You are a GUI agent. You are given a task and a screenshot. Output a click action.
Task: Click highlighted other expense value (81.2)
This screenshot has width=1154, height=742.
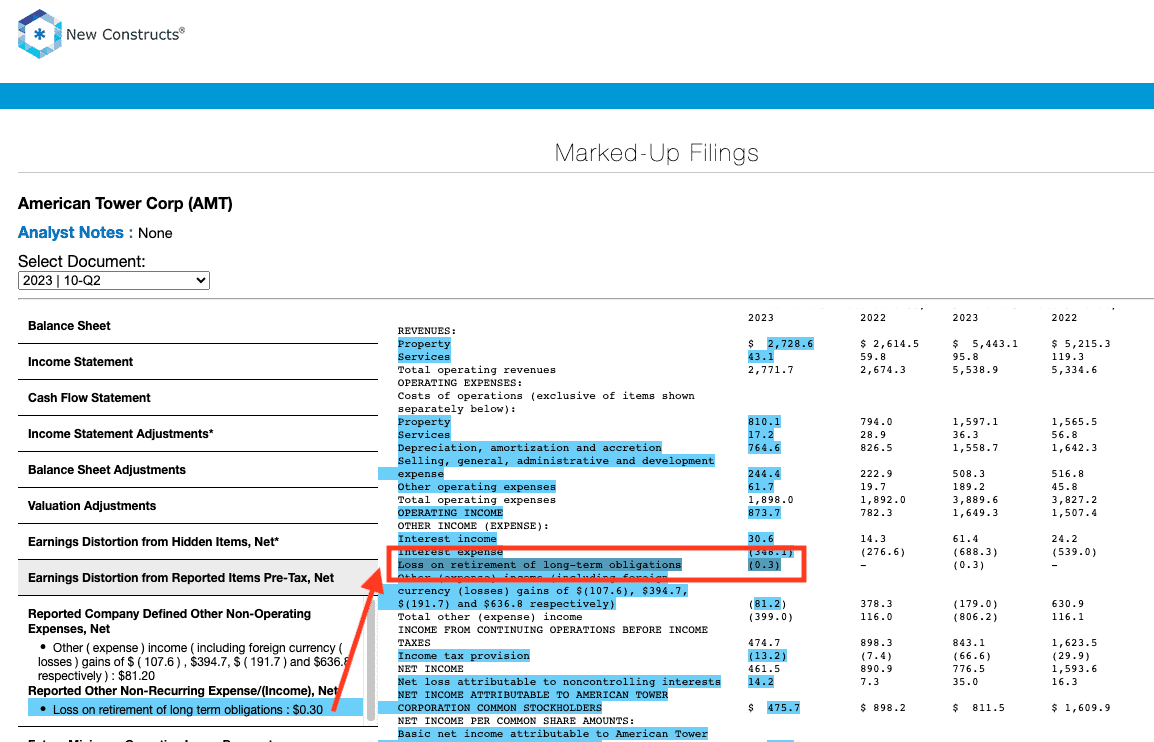[x=768, y=604]
